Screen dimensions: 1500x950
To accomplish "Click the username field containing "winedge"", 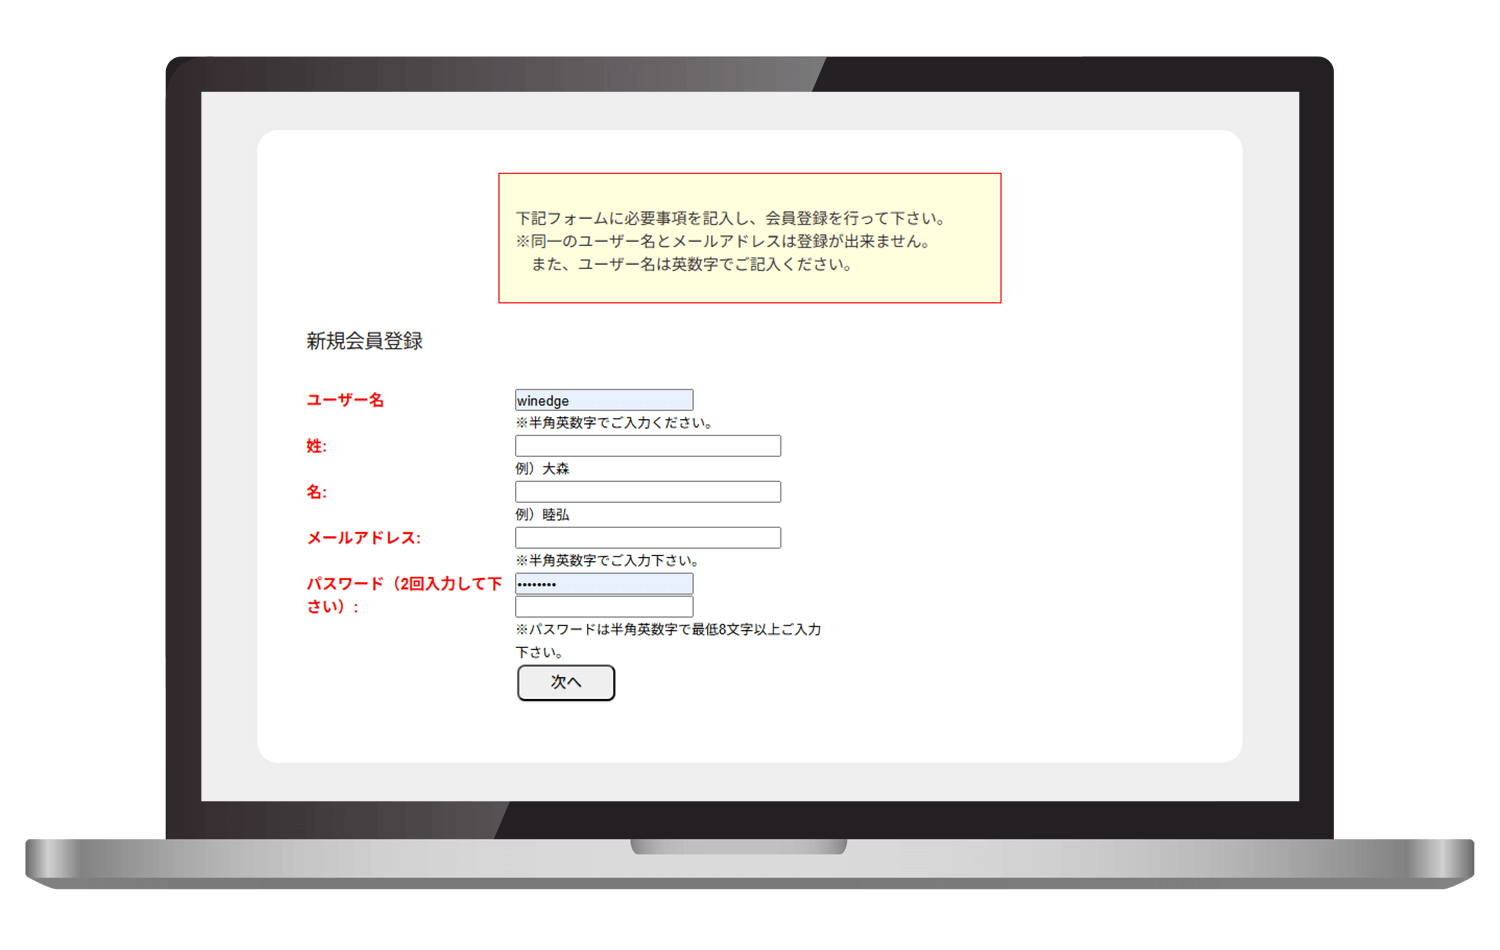I will pyautogui.click(x=603, y=400).
